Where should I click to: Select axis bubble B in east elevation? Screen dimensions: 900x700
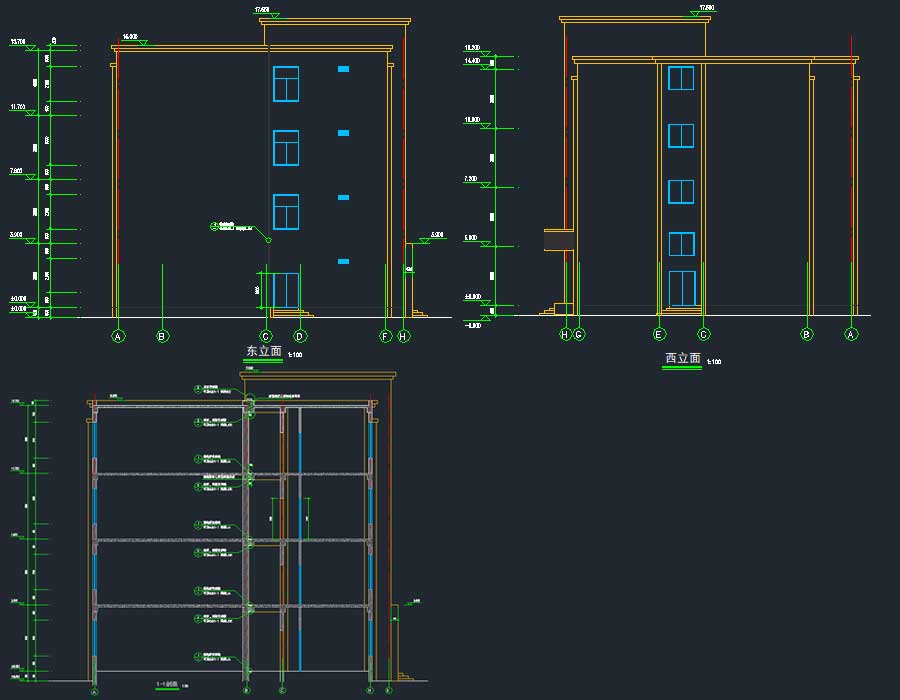[162, 336]
